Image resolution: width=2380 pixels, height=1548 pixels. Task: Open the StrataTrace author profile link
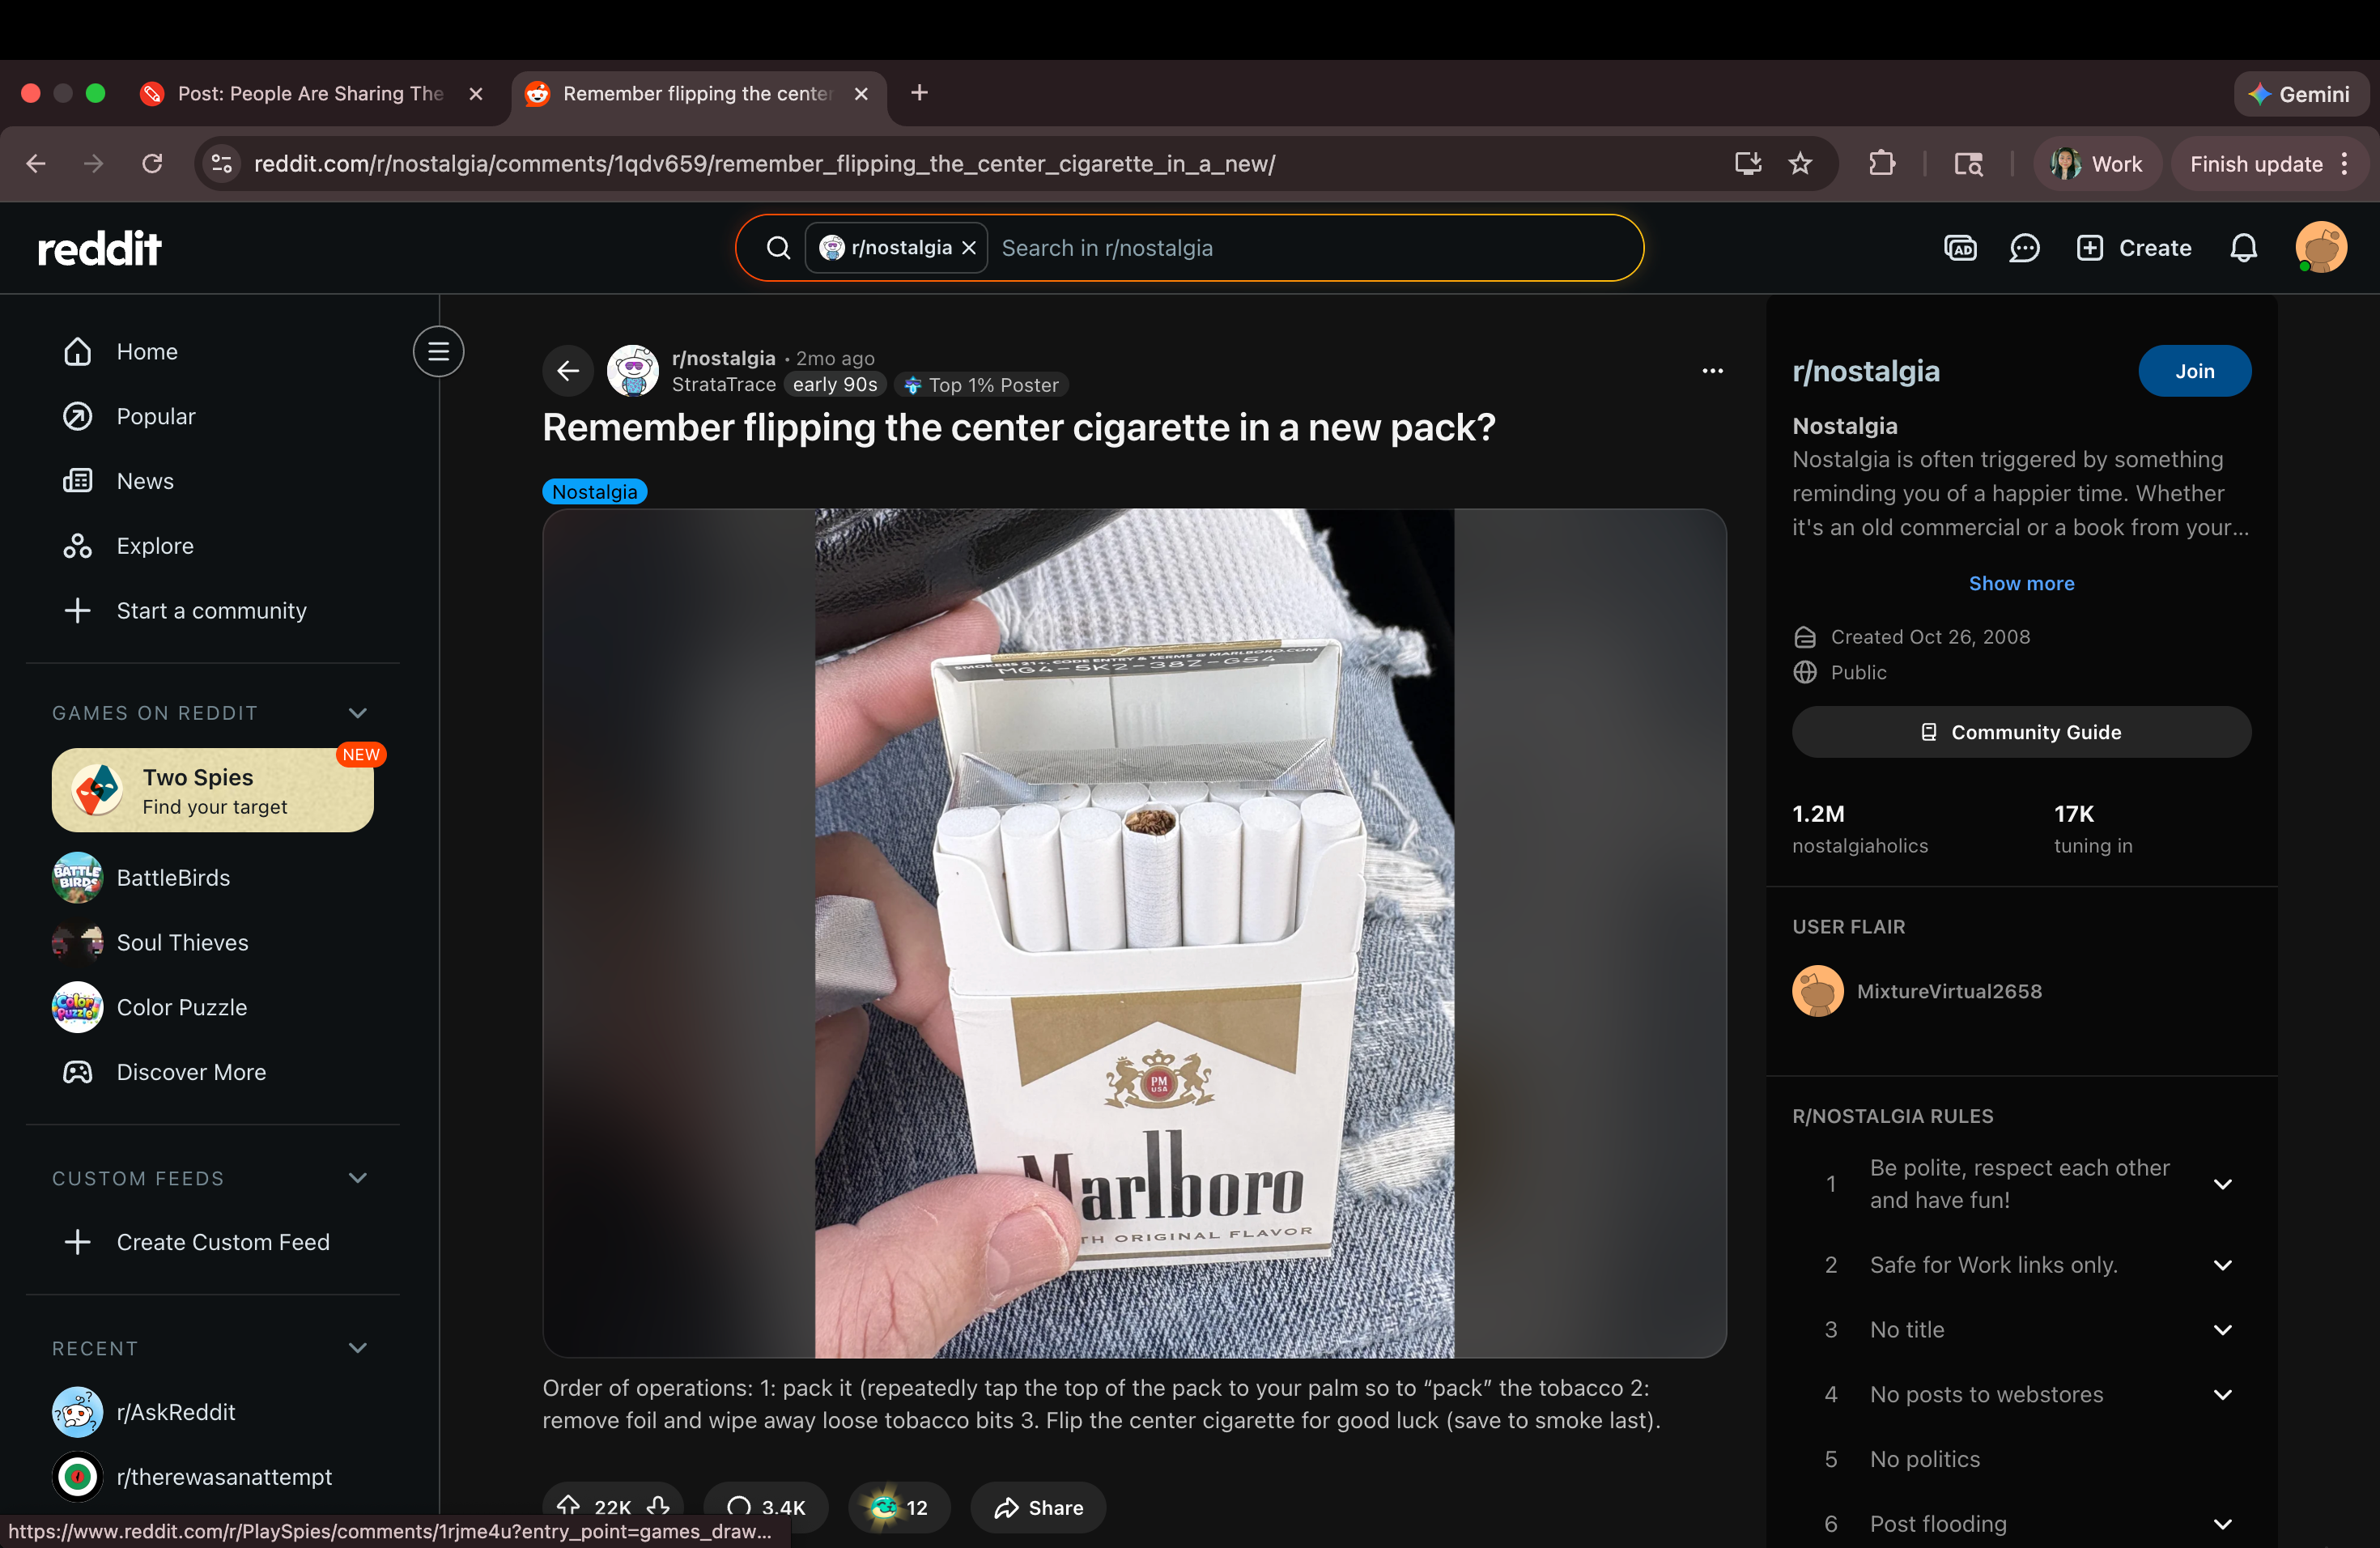pos(724,385)
